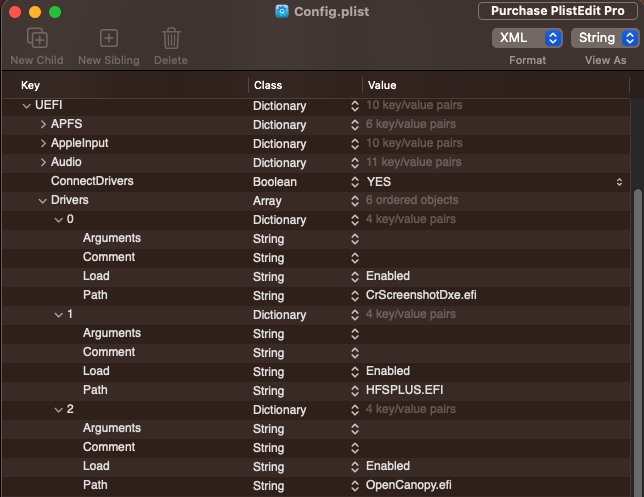644x497 pixels.
Task: Open the String View As dropdown
Action: point(605,38)
